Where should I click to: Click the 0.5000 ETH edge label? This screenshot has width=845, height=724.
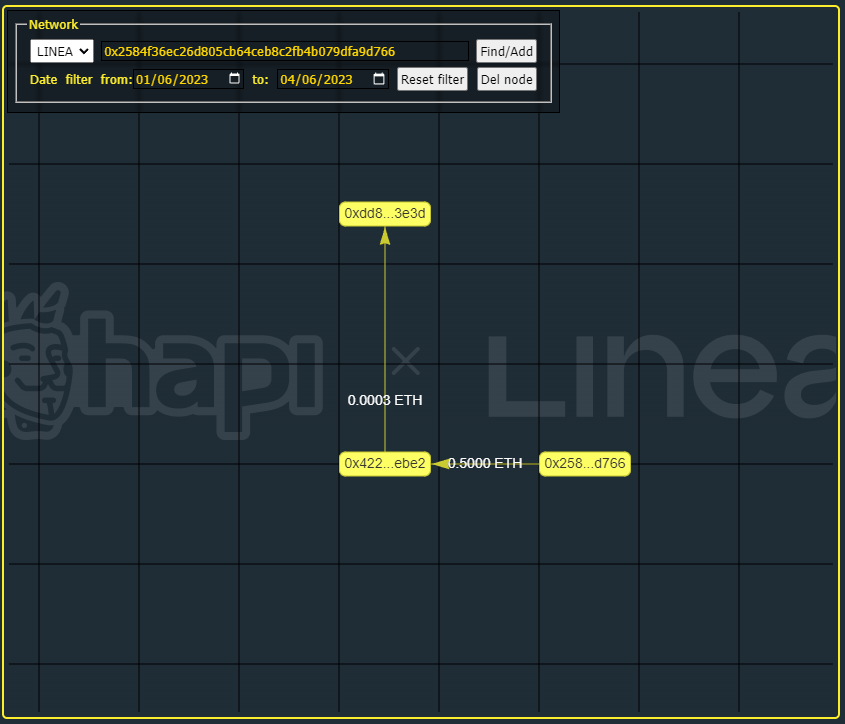click(x=485, y=463)
